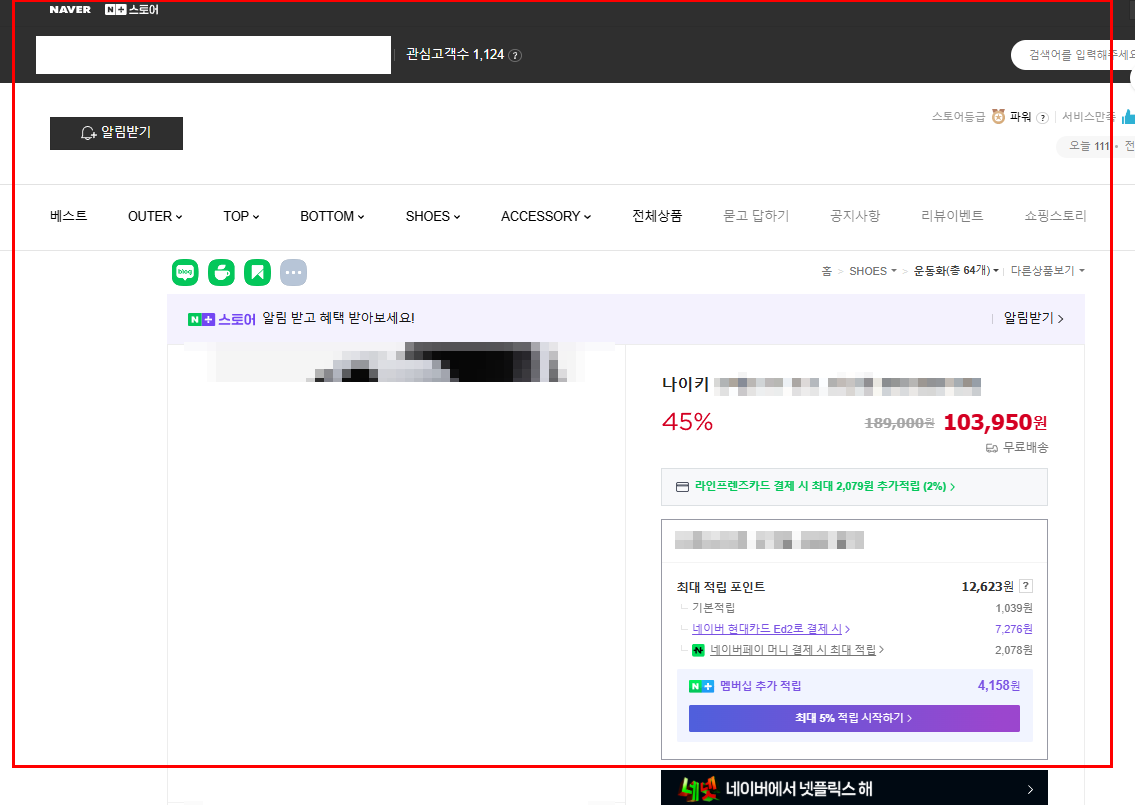Click the 45% discount rate
Image resolution: width=1135 pixels, height=805 pixels.
688,422
